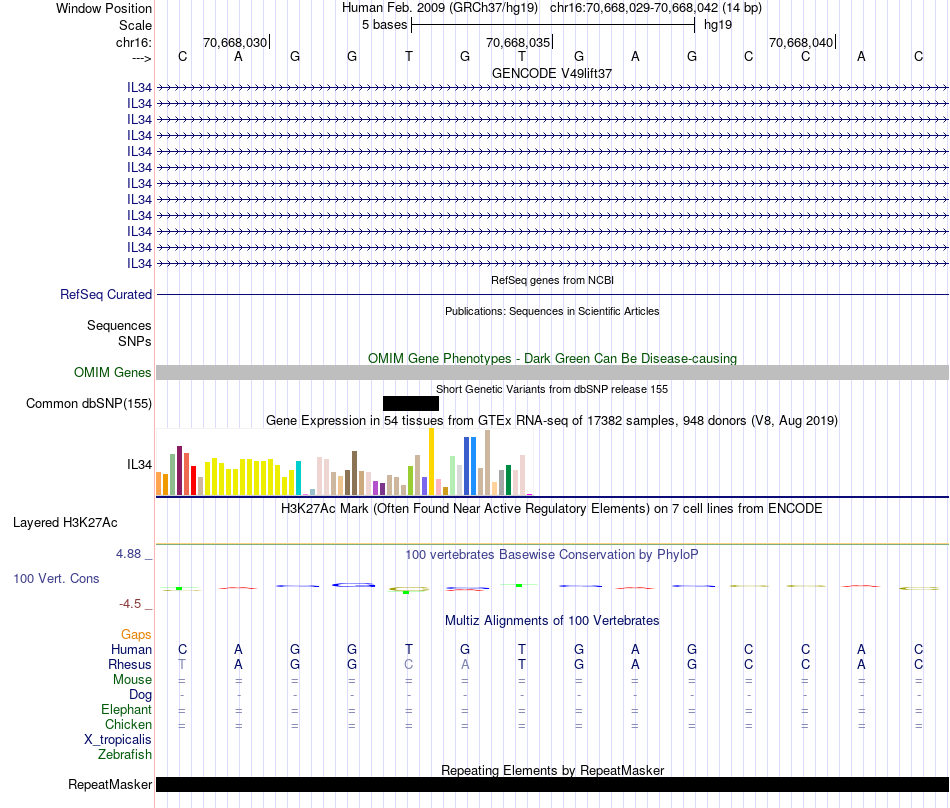Click the Sequences SNPs track label
Image resolution: width=950 pixels, height=808 pixels.
click(119, 333)
